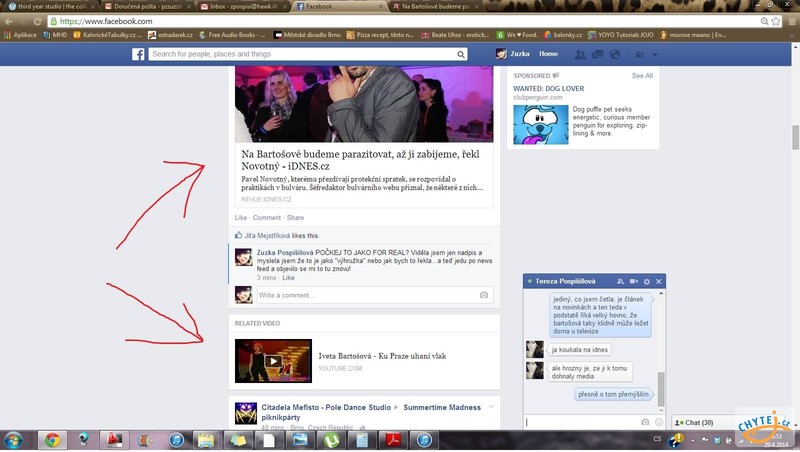The width and height of the screenshot is (800, 452).
Task: Open account menu dropdown arrow
Action: point(655,55)
